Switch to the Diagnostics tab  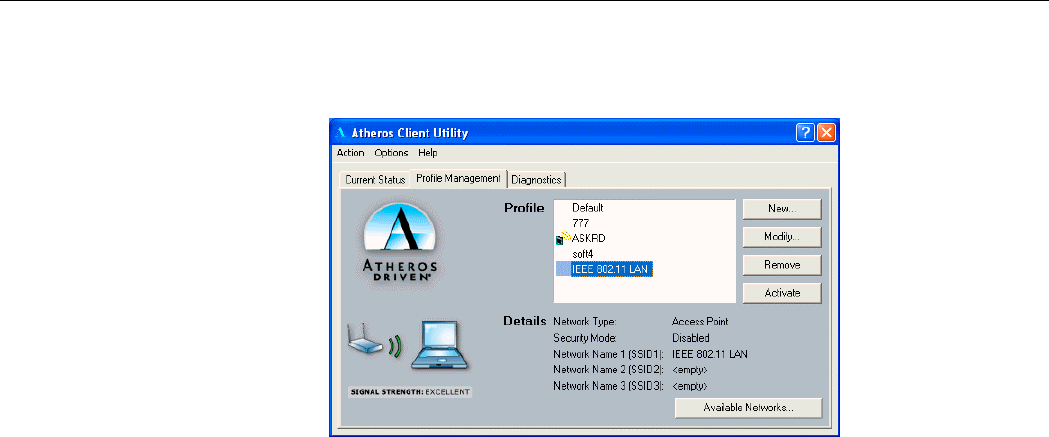tap(536, 180)
